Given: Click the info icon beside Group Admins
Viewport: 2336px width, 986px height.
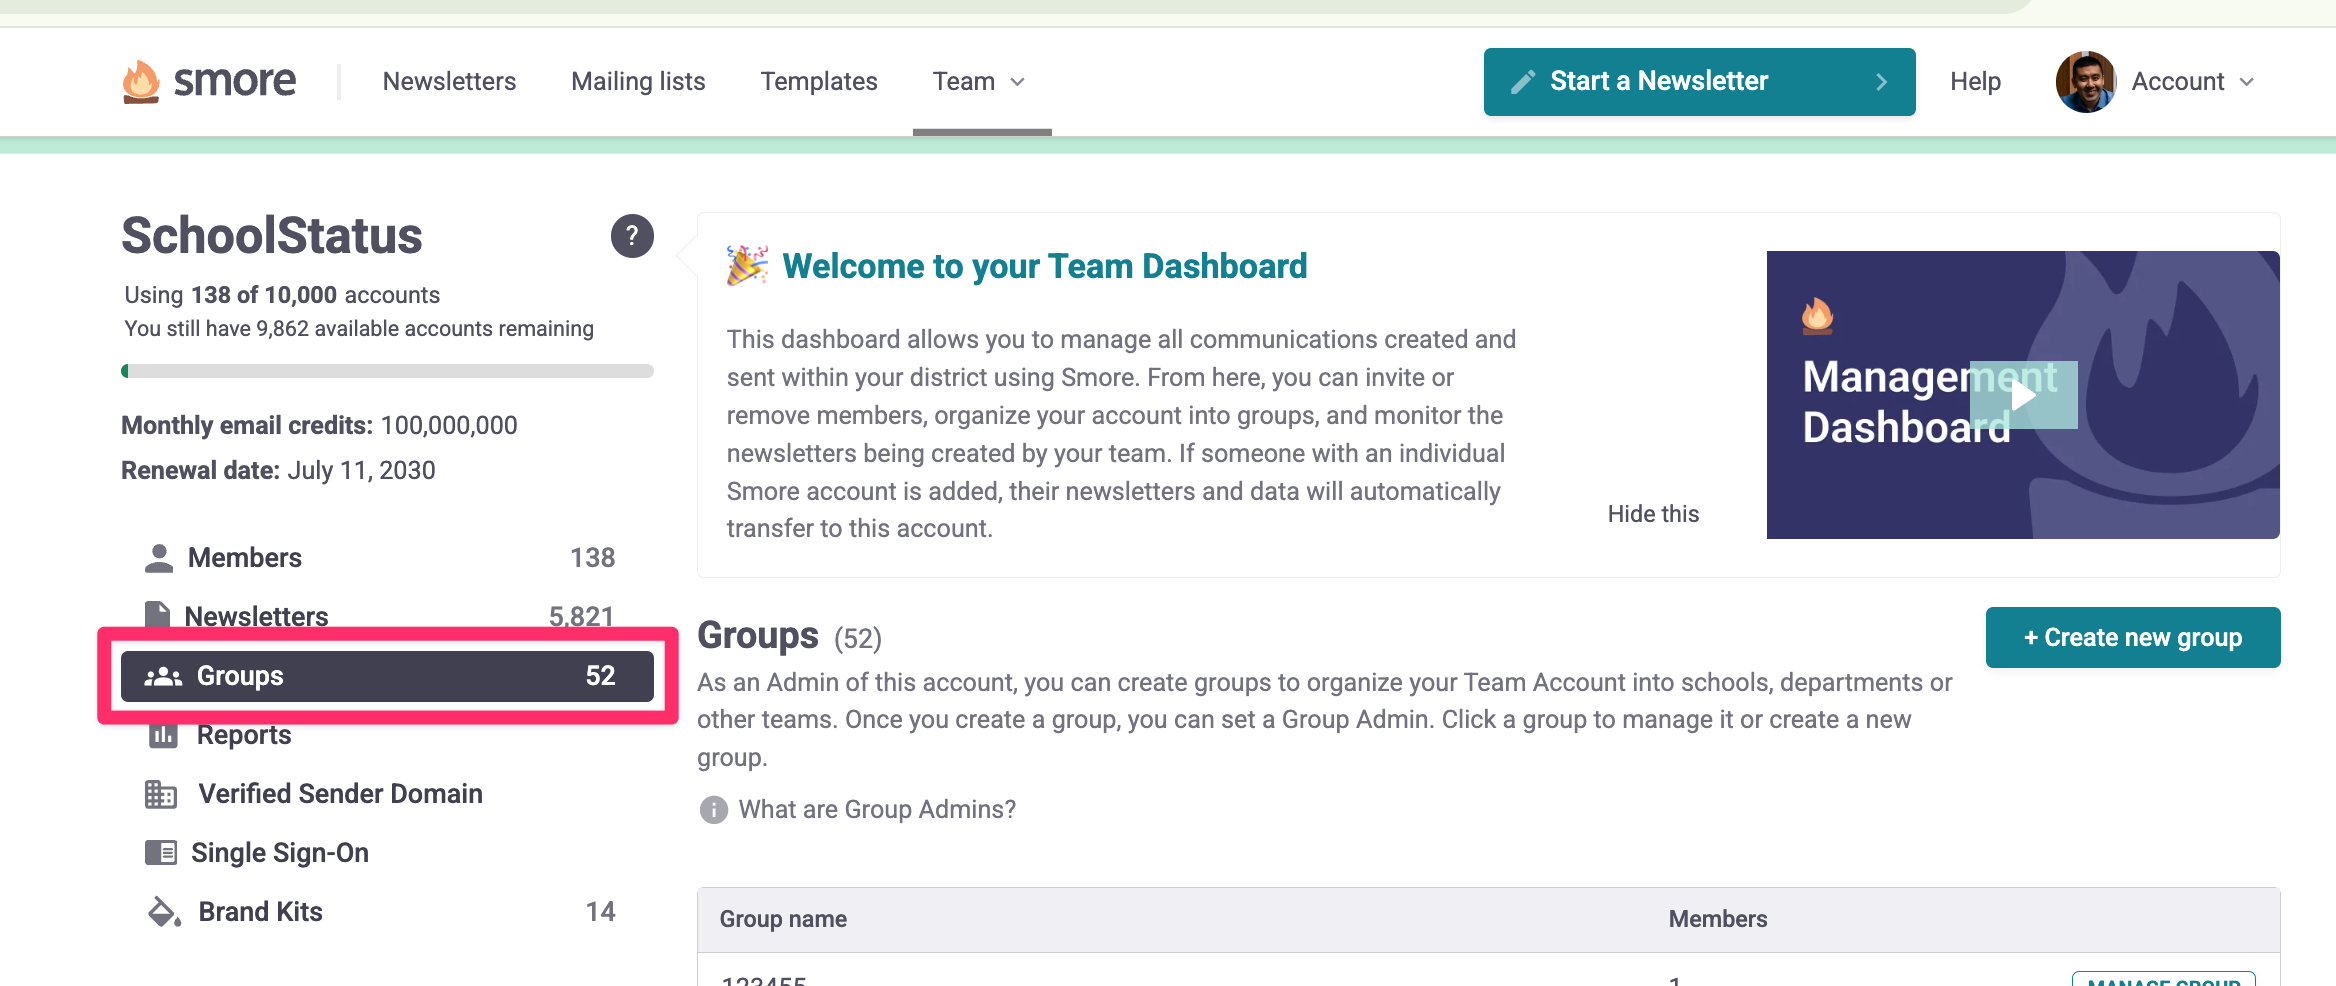Looking at the screenshot, I should [x=714, y=810].
